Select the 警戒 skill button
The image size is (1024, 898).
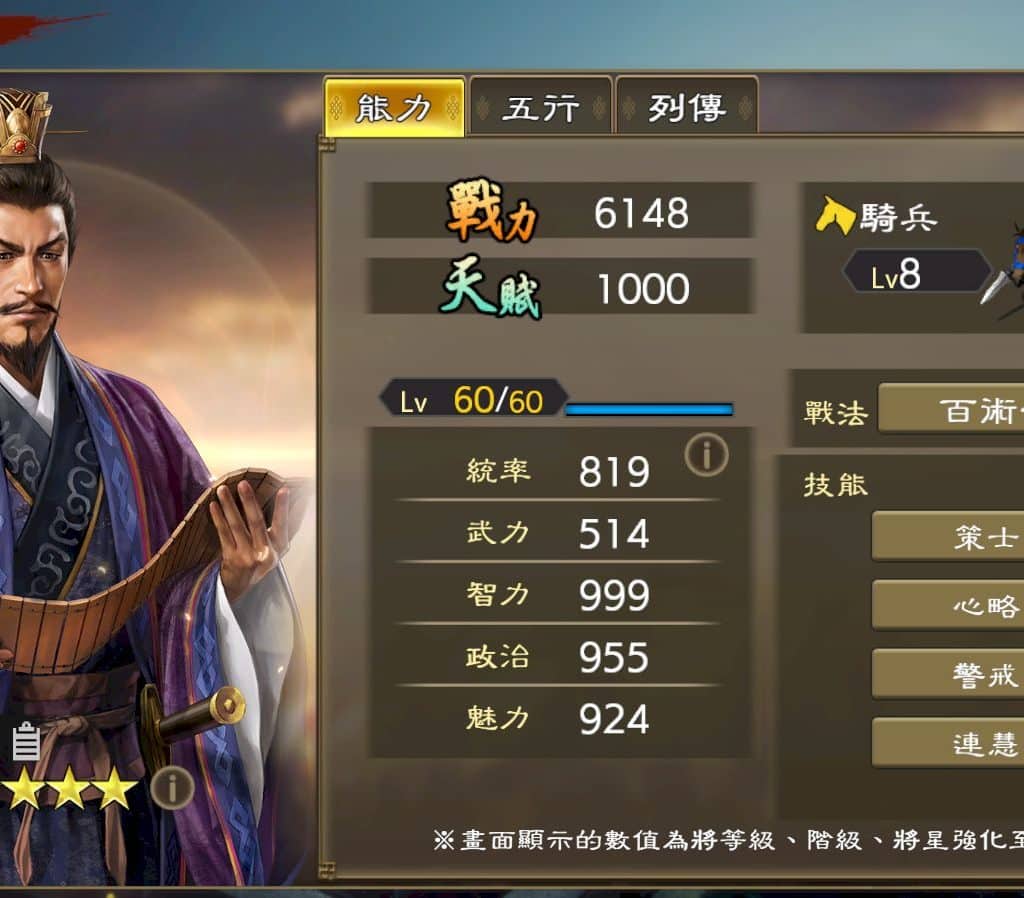pos(948,675)
